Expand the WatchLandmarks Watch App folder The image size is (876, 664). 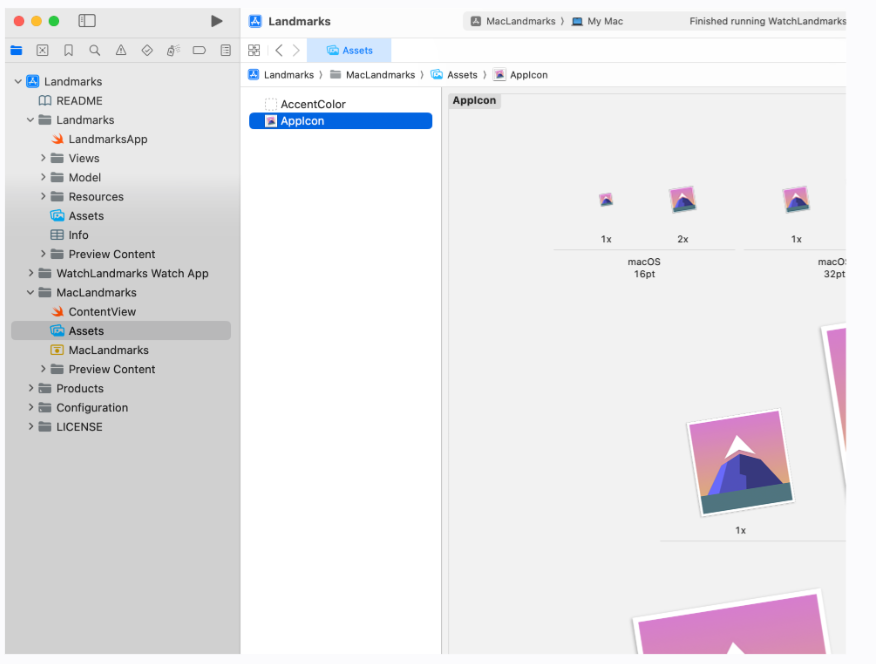pos(31,273)
